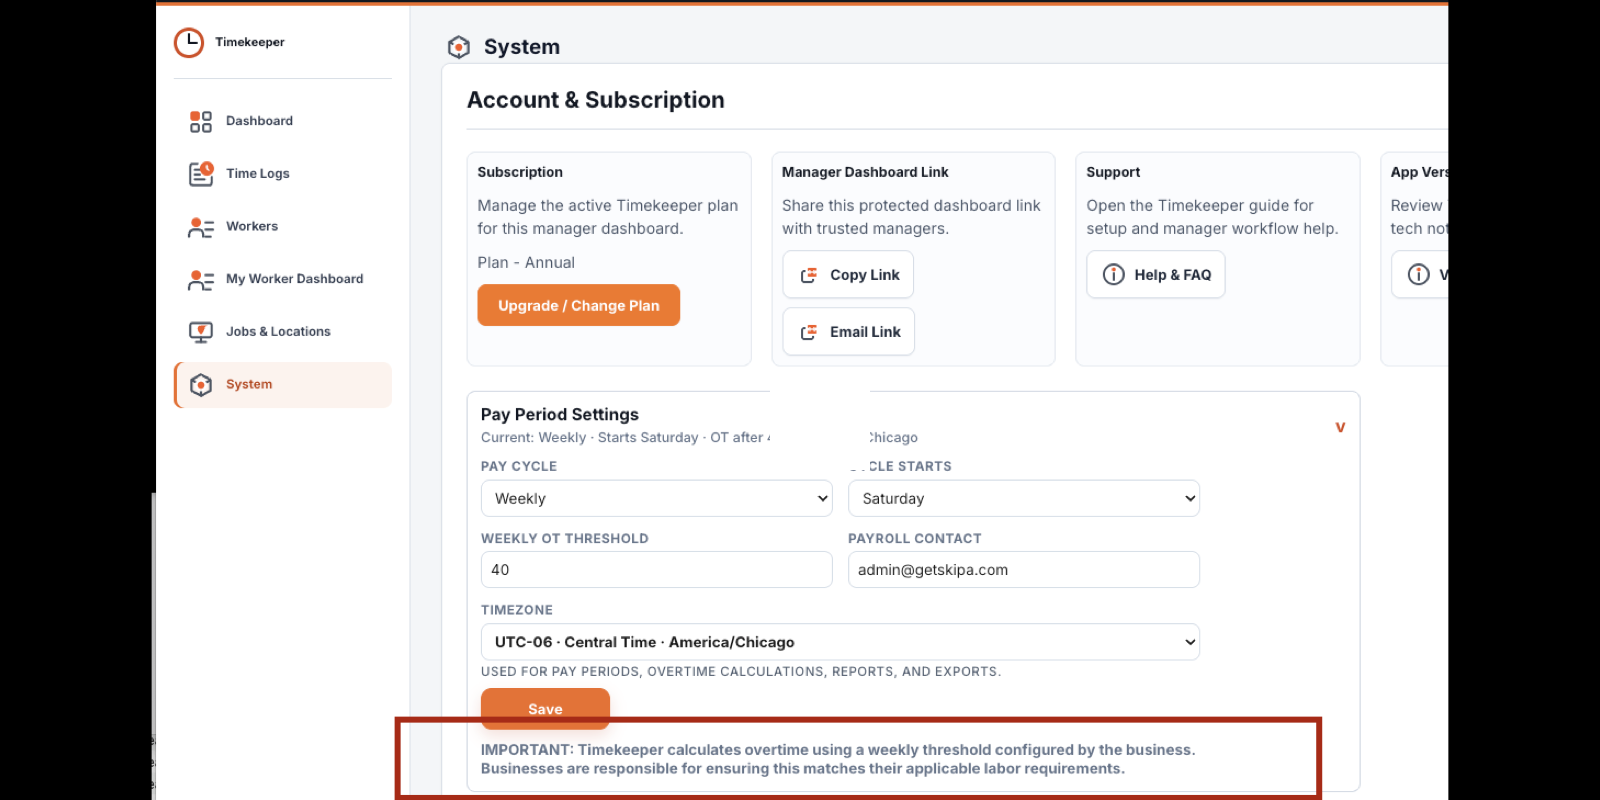
Task: Click the info icon in App Version card
Action: pos(1419,275)
